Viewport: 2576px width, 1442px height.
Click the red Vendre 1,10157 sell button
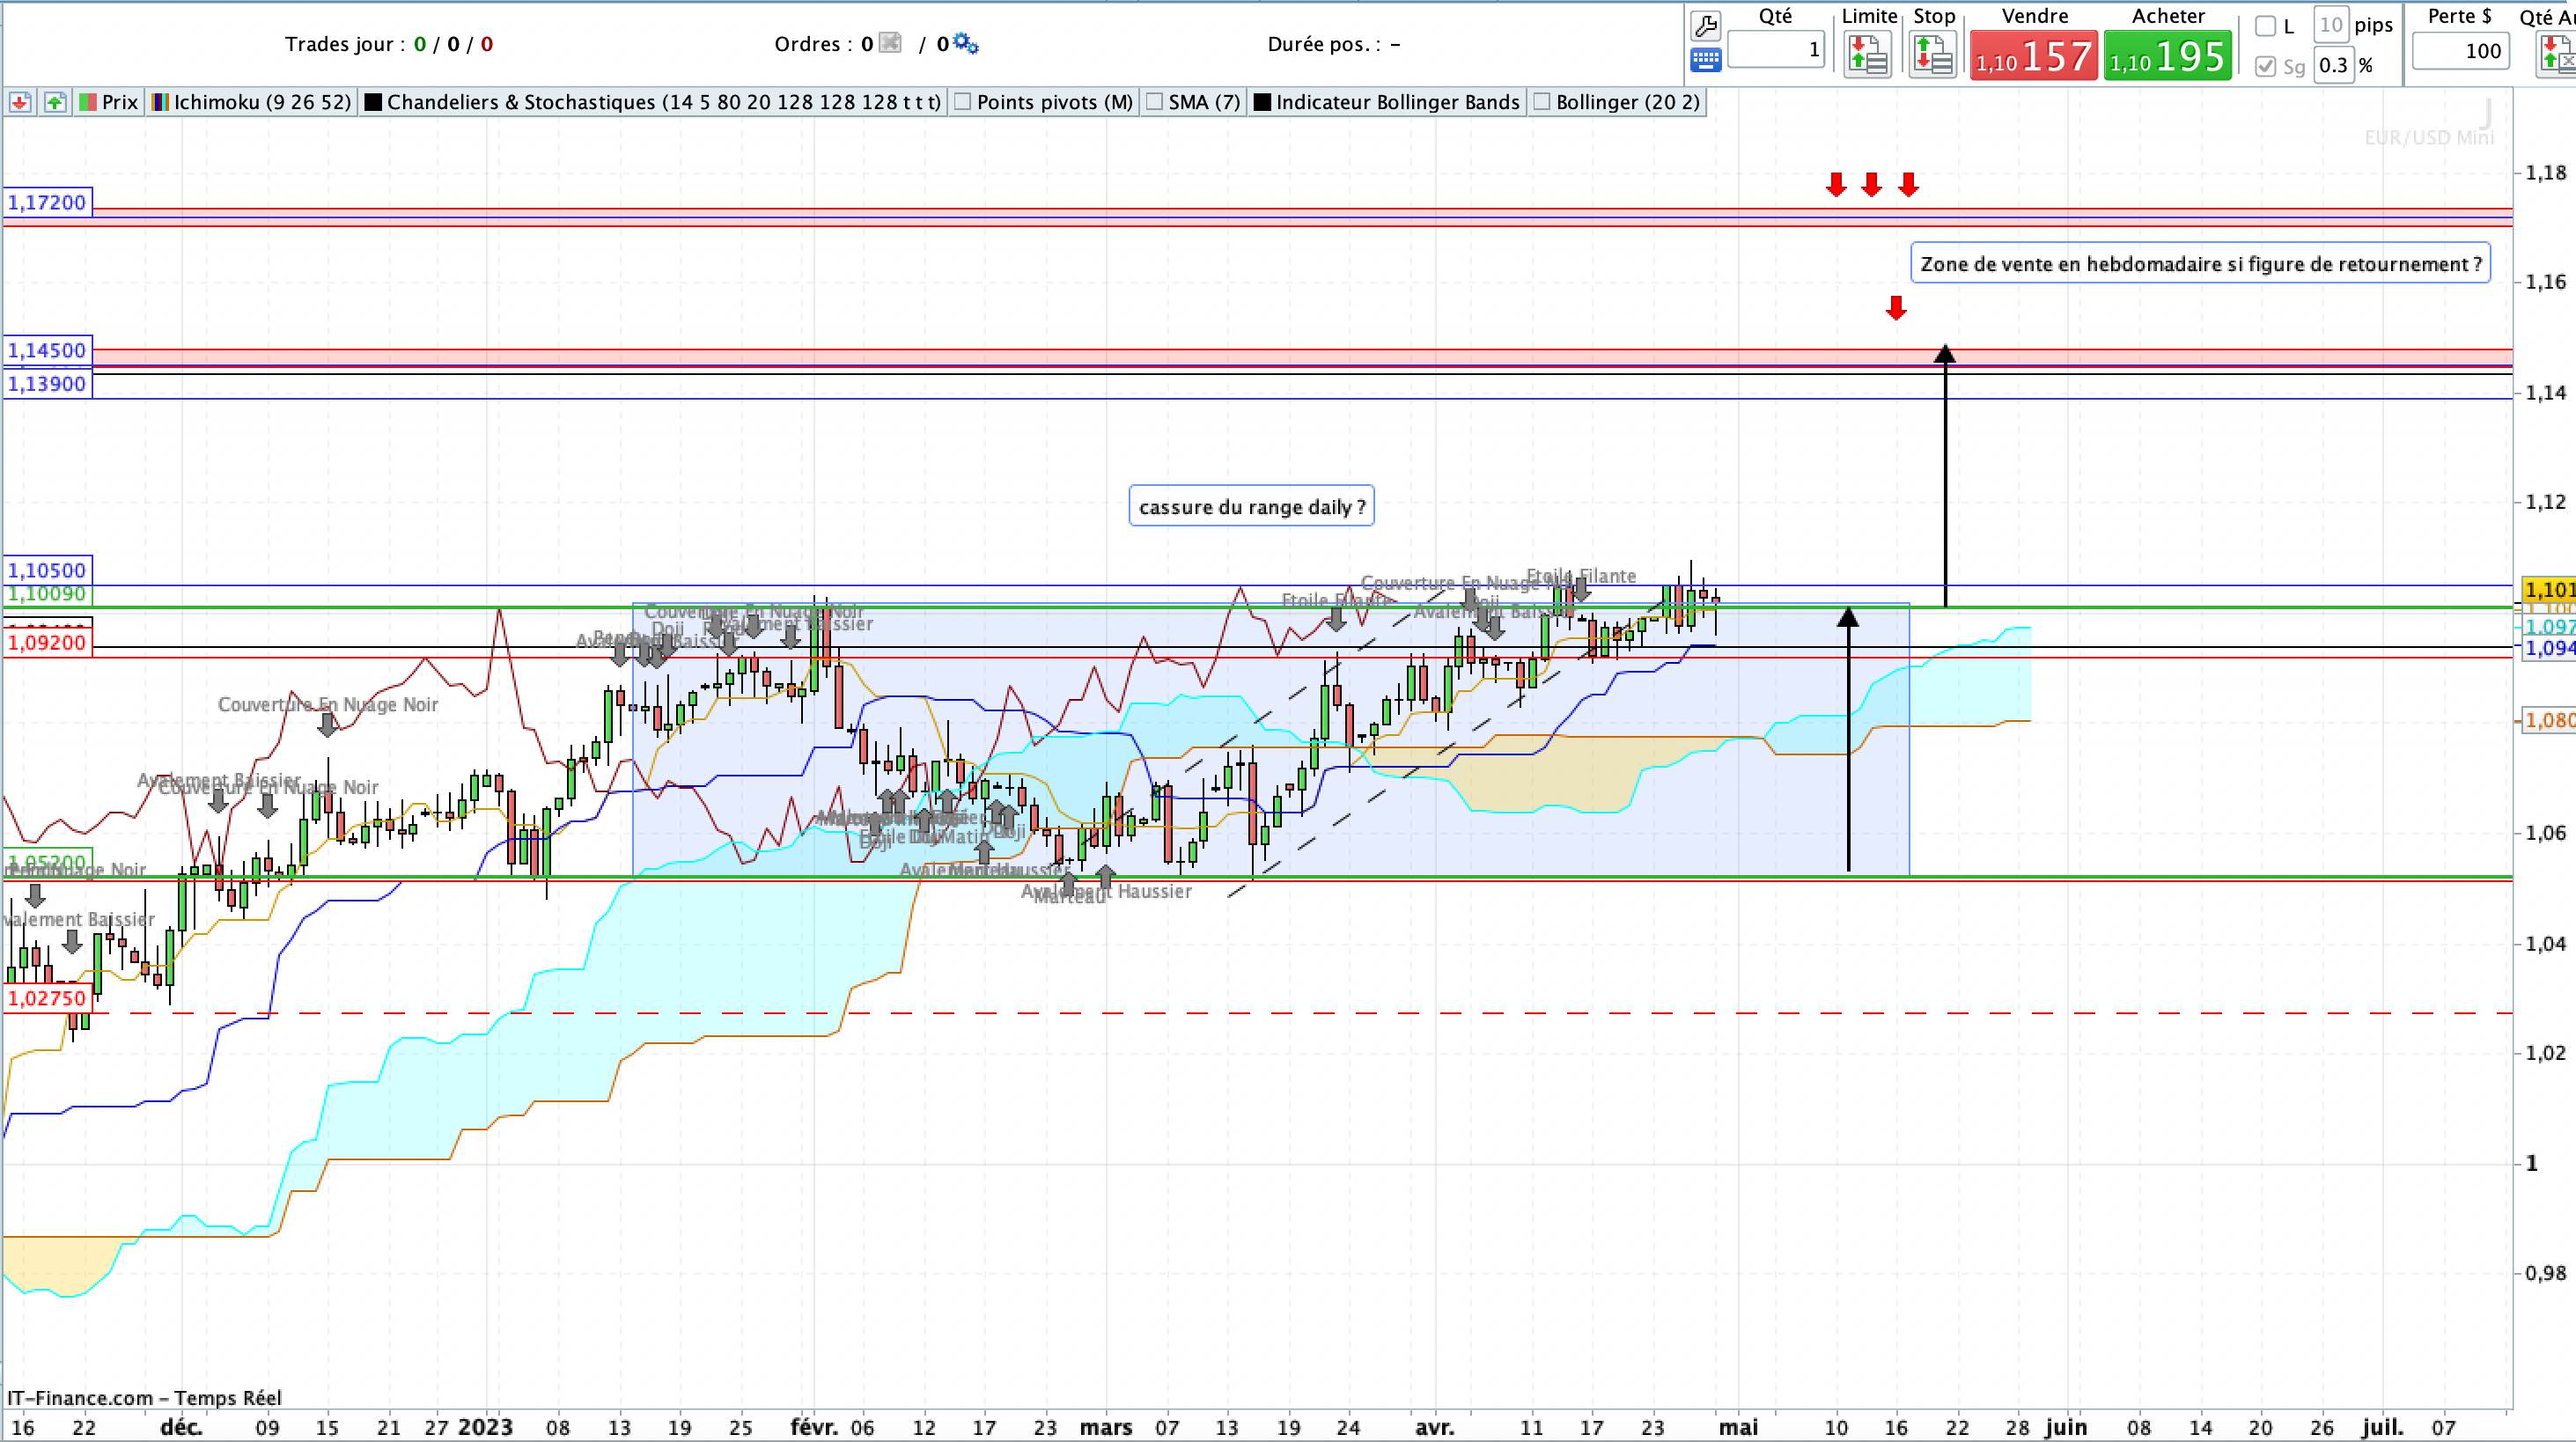tap(2034, 56)
